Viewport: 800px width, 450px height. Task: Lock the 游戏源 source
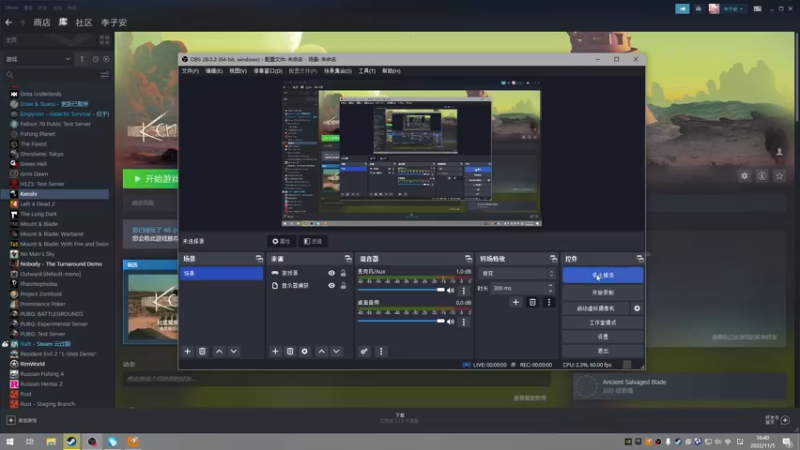(x=343, y=273)
